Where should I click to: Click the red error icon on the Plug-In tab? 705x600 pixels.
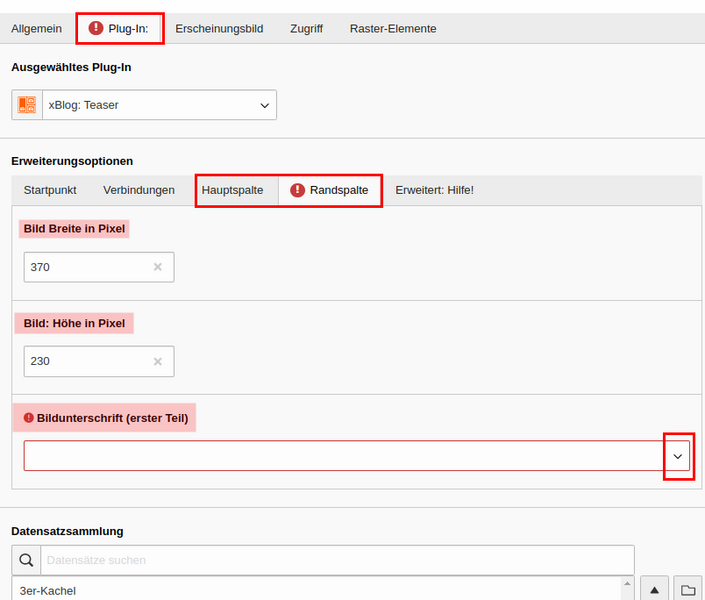96,28
